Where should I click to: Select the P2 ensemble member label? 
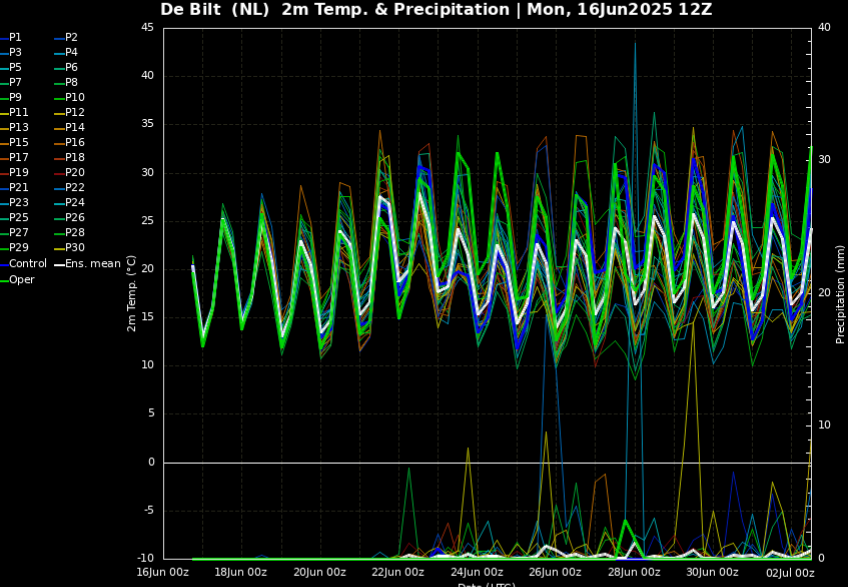[71, 37]
